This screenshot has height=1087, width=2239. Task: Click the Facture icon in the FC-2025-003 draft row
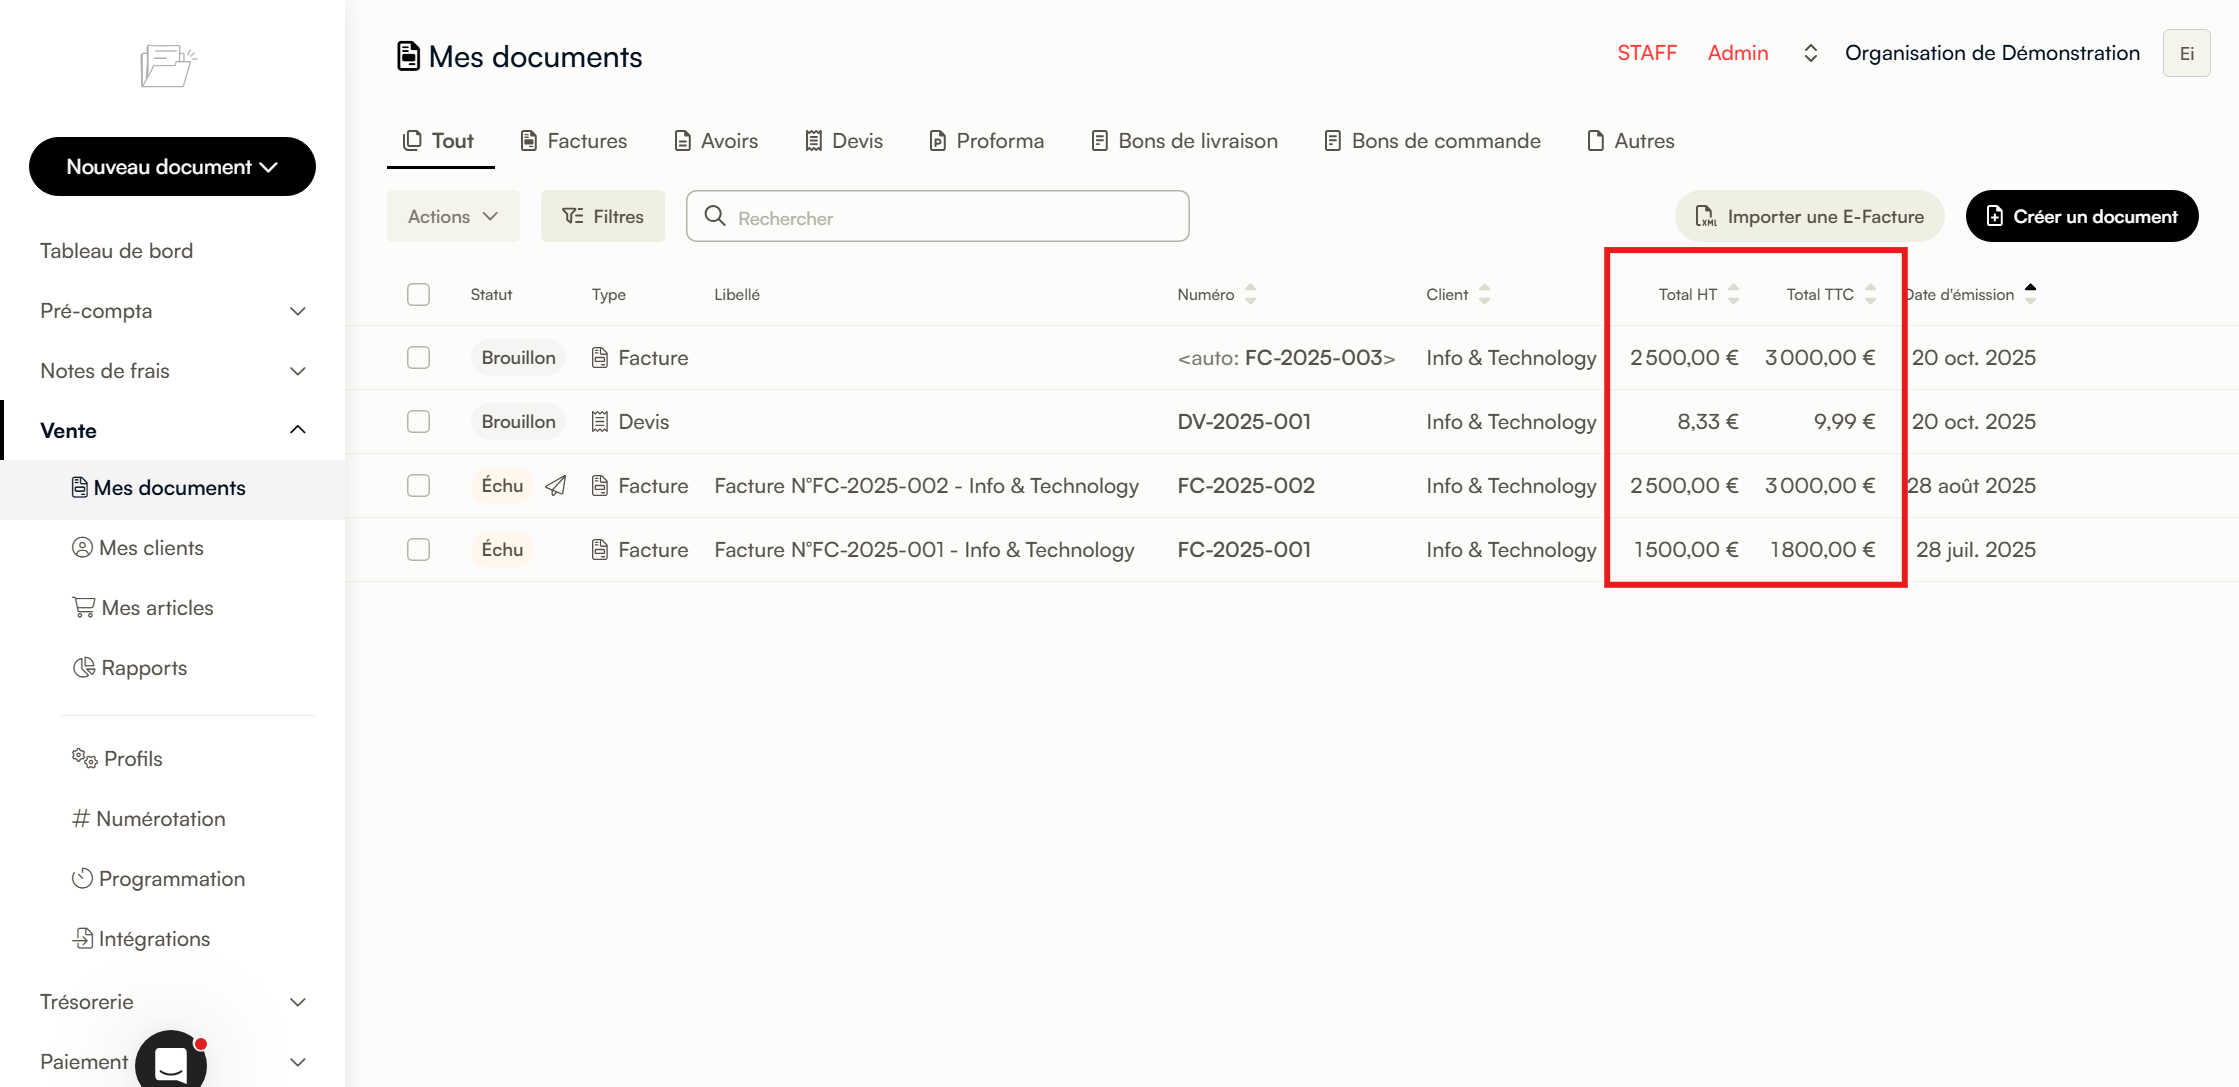point(600,358)
